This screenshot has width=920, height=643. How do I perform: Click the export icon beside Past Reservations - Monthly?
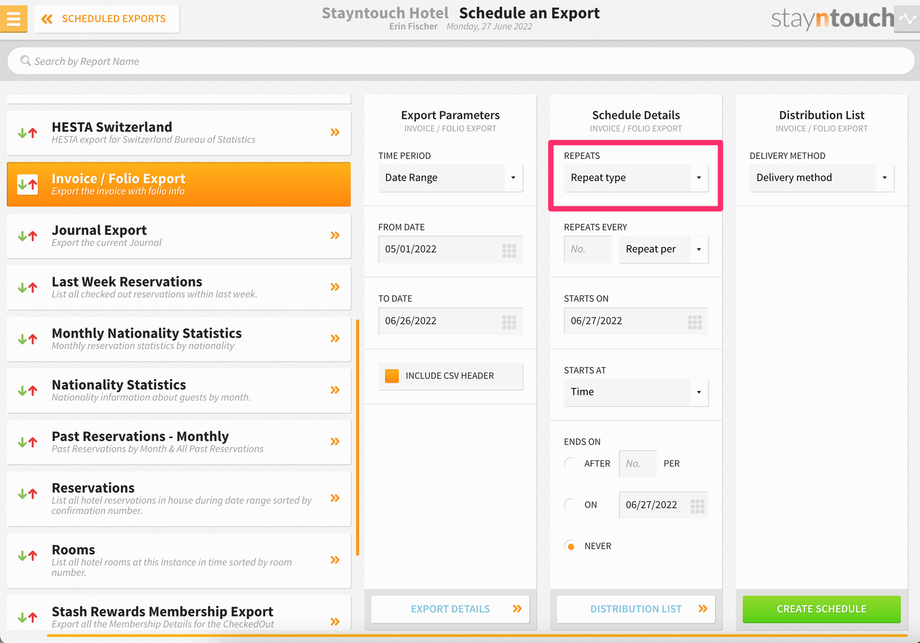(28, 442)
